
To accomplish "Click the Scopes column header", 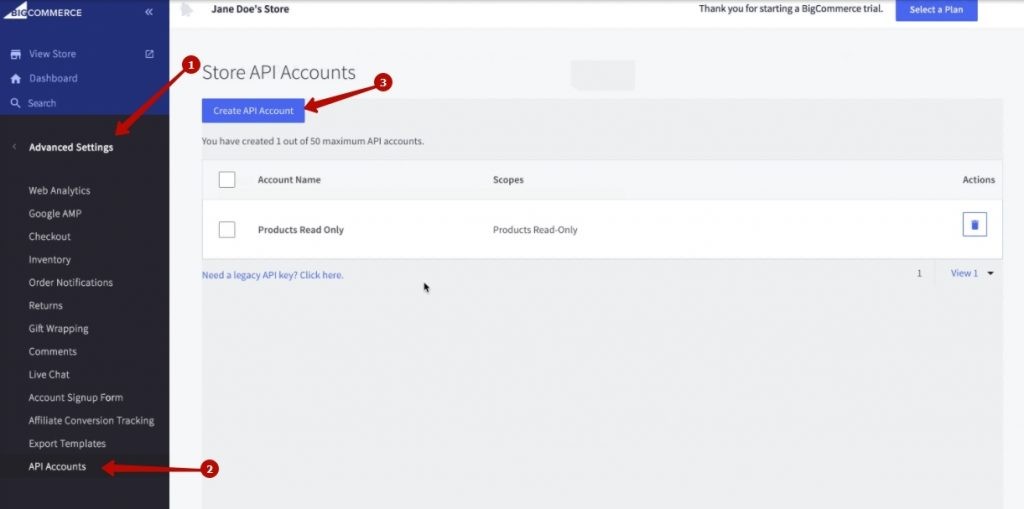I will coord(508,180).
